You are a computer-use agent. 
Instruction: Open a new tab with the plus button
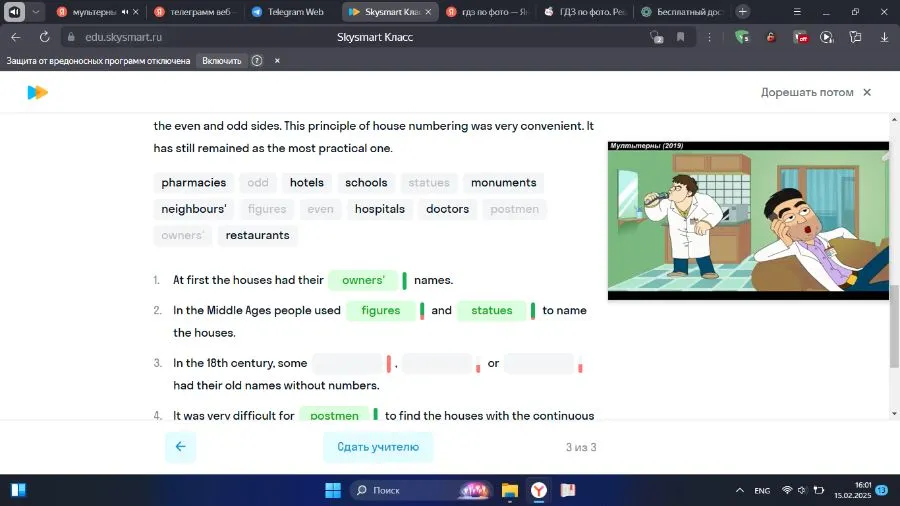(742, 11)
